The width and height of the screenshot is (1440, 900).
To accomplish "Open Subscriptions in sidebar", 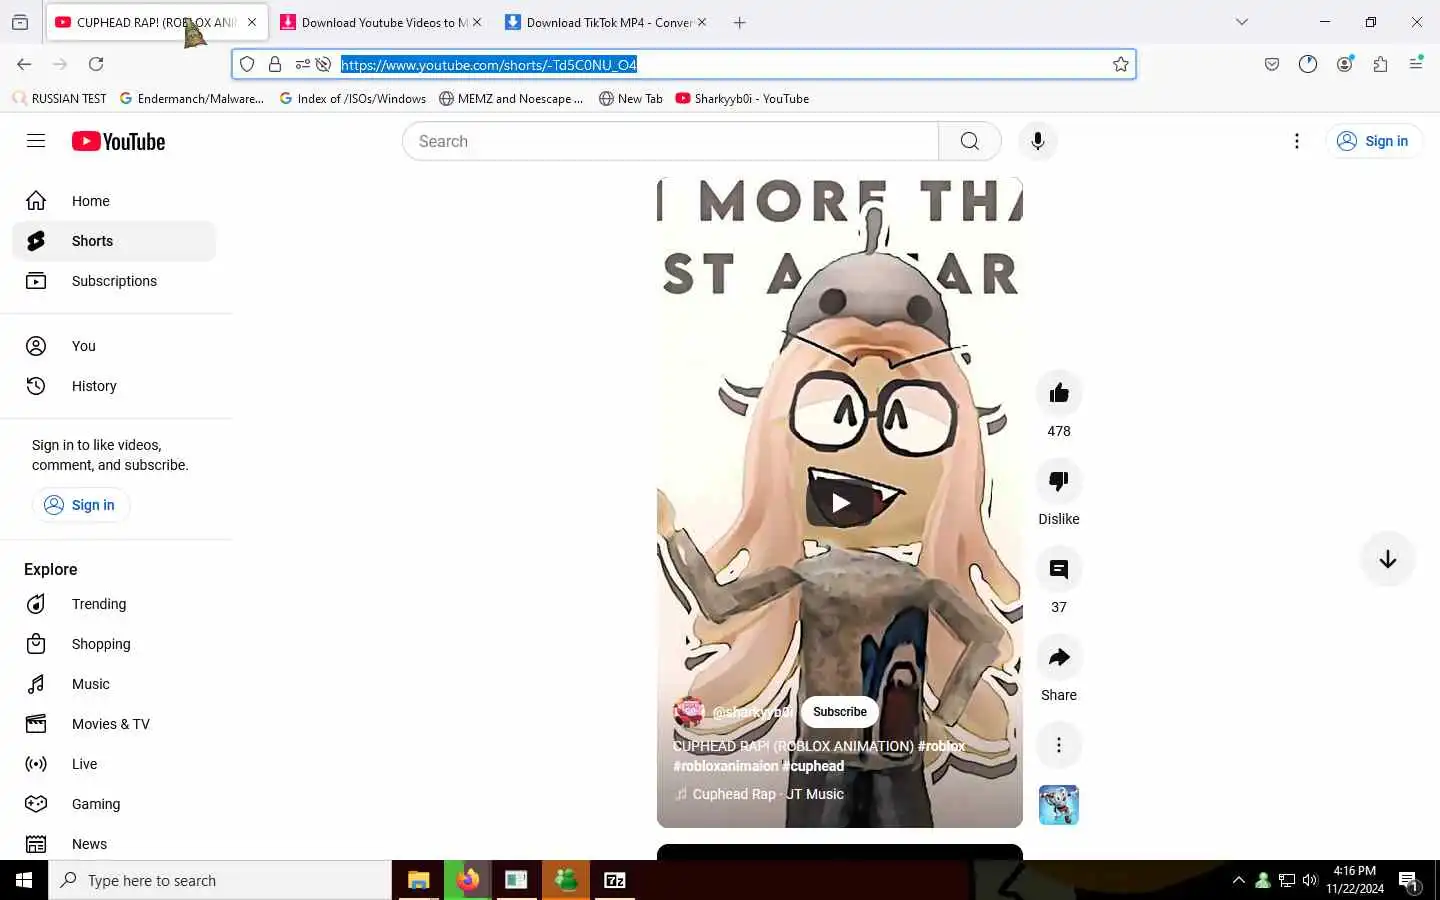I will point(114,281).
